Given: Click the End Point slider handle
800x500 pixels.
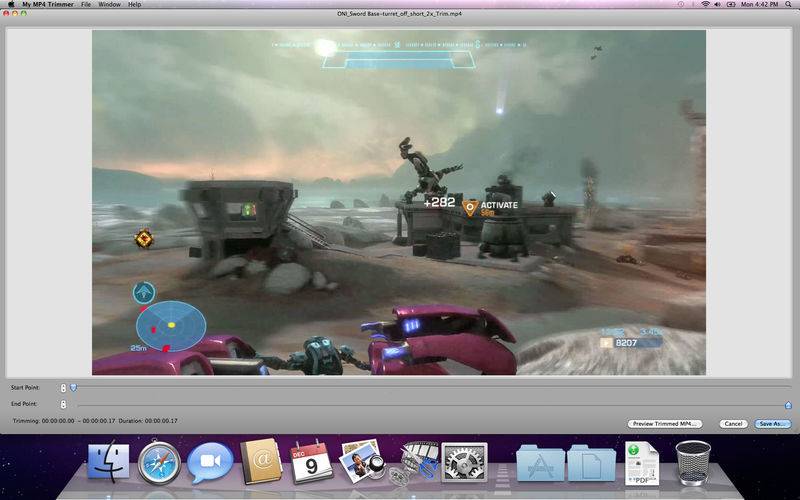Looking at the screenshot, I should tap(788, 405).
